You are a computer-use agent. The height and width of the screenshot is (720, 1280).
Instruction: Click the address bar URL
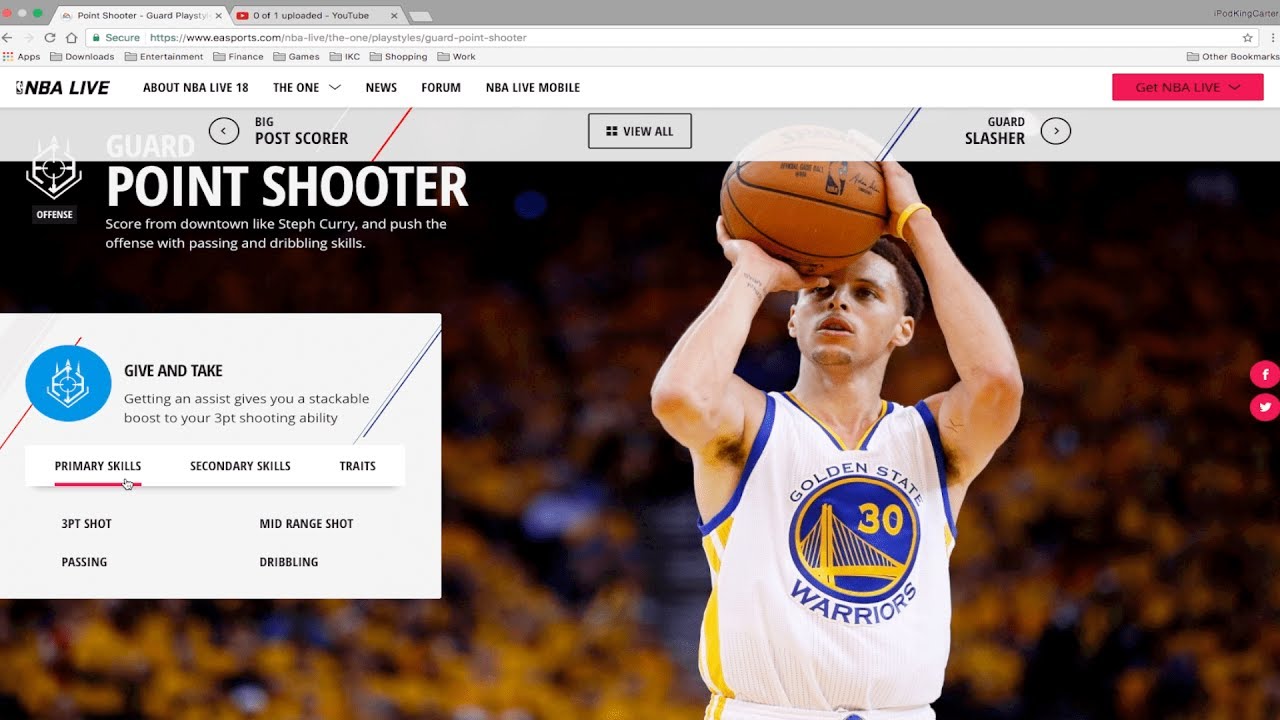click(x=338, y=37)
